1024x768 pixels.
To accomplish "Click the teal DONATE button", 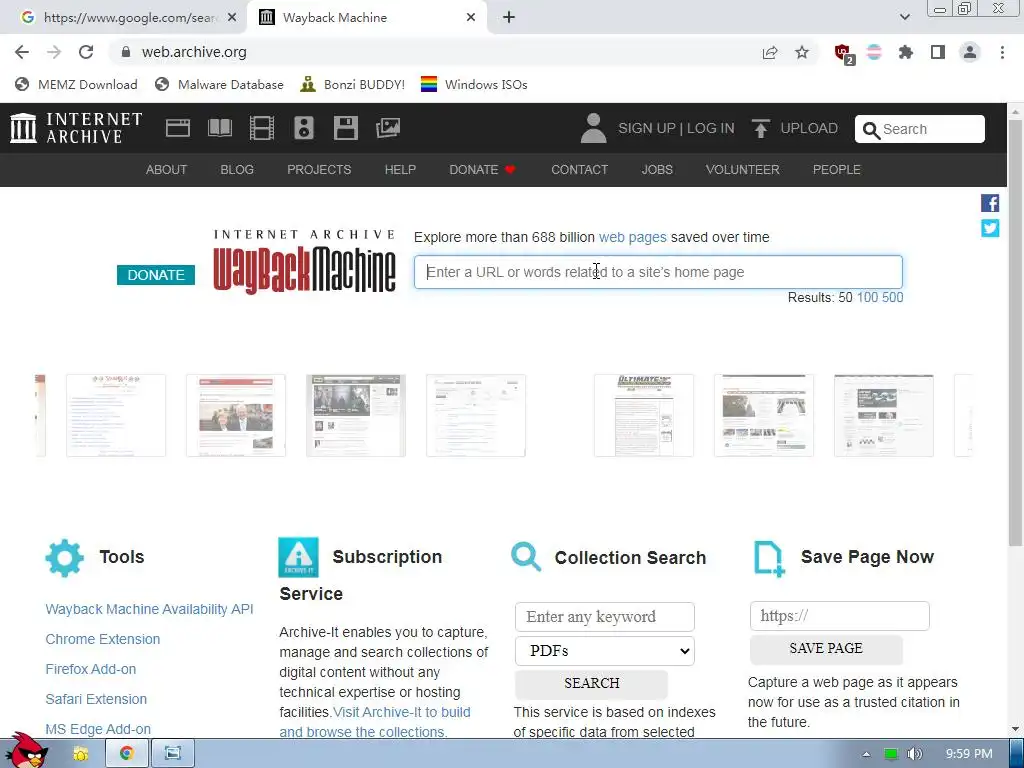I will pos(156,275).
